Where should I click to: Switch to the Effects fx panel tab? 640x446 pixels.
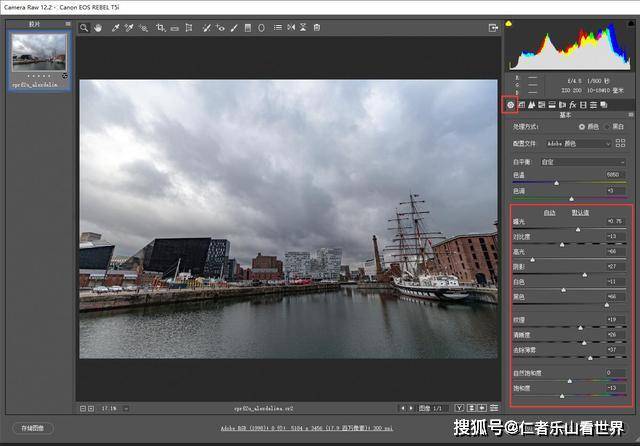pos(573,105)
